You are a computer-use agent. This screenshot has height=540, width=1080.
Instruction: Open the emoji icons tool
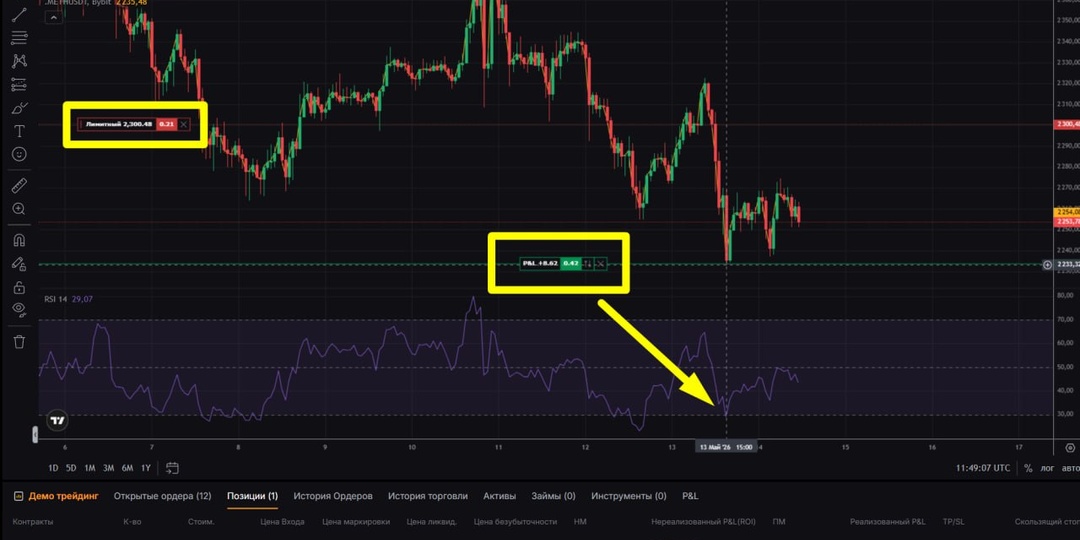19,154
